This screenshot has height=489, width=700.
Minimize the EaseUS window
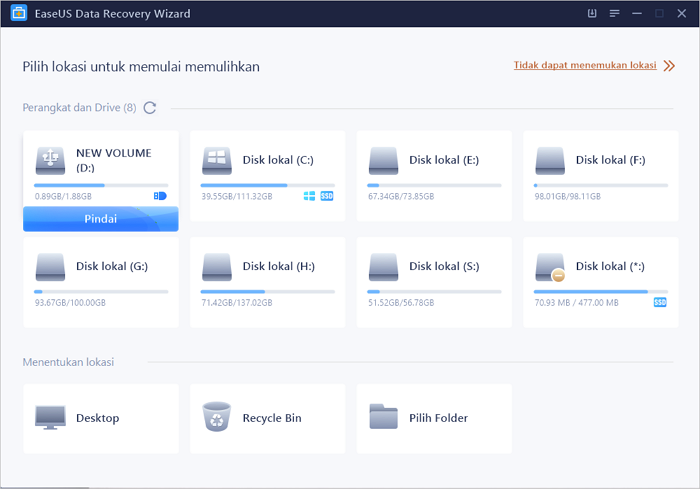637,13
